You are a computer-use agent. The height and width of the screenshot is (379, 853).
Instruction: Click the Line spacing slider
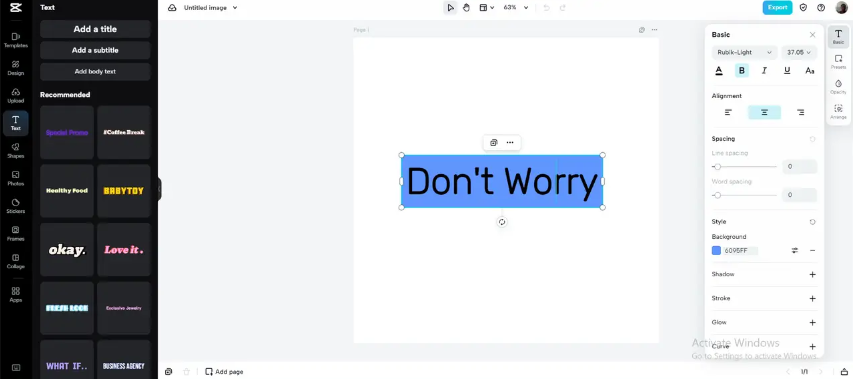744,167
